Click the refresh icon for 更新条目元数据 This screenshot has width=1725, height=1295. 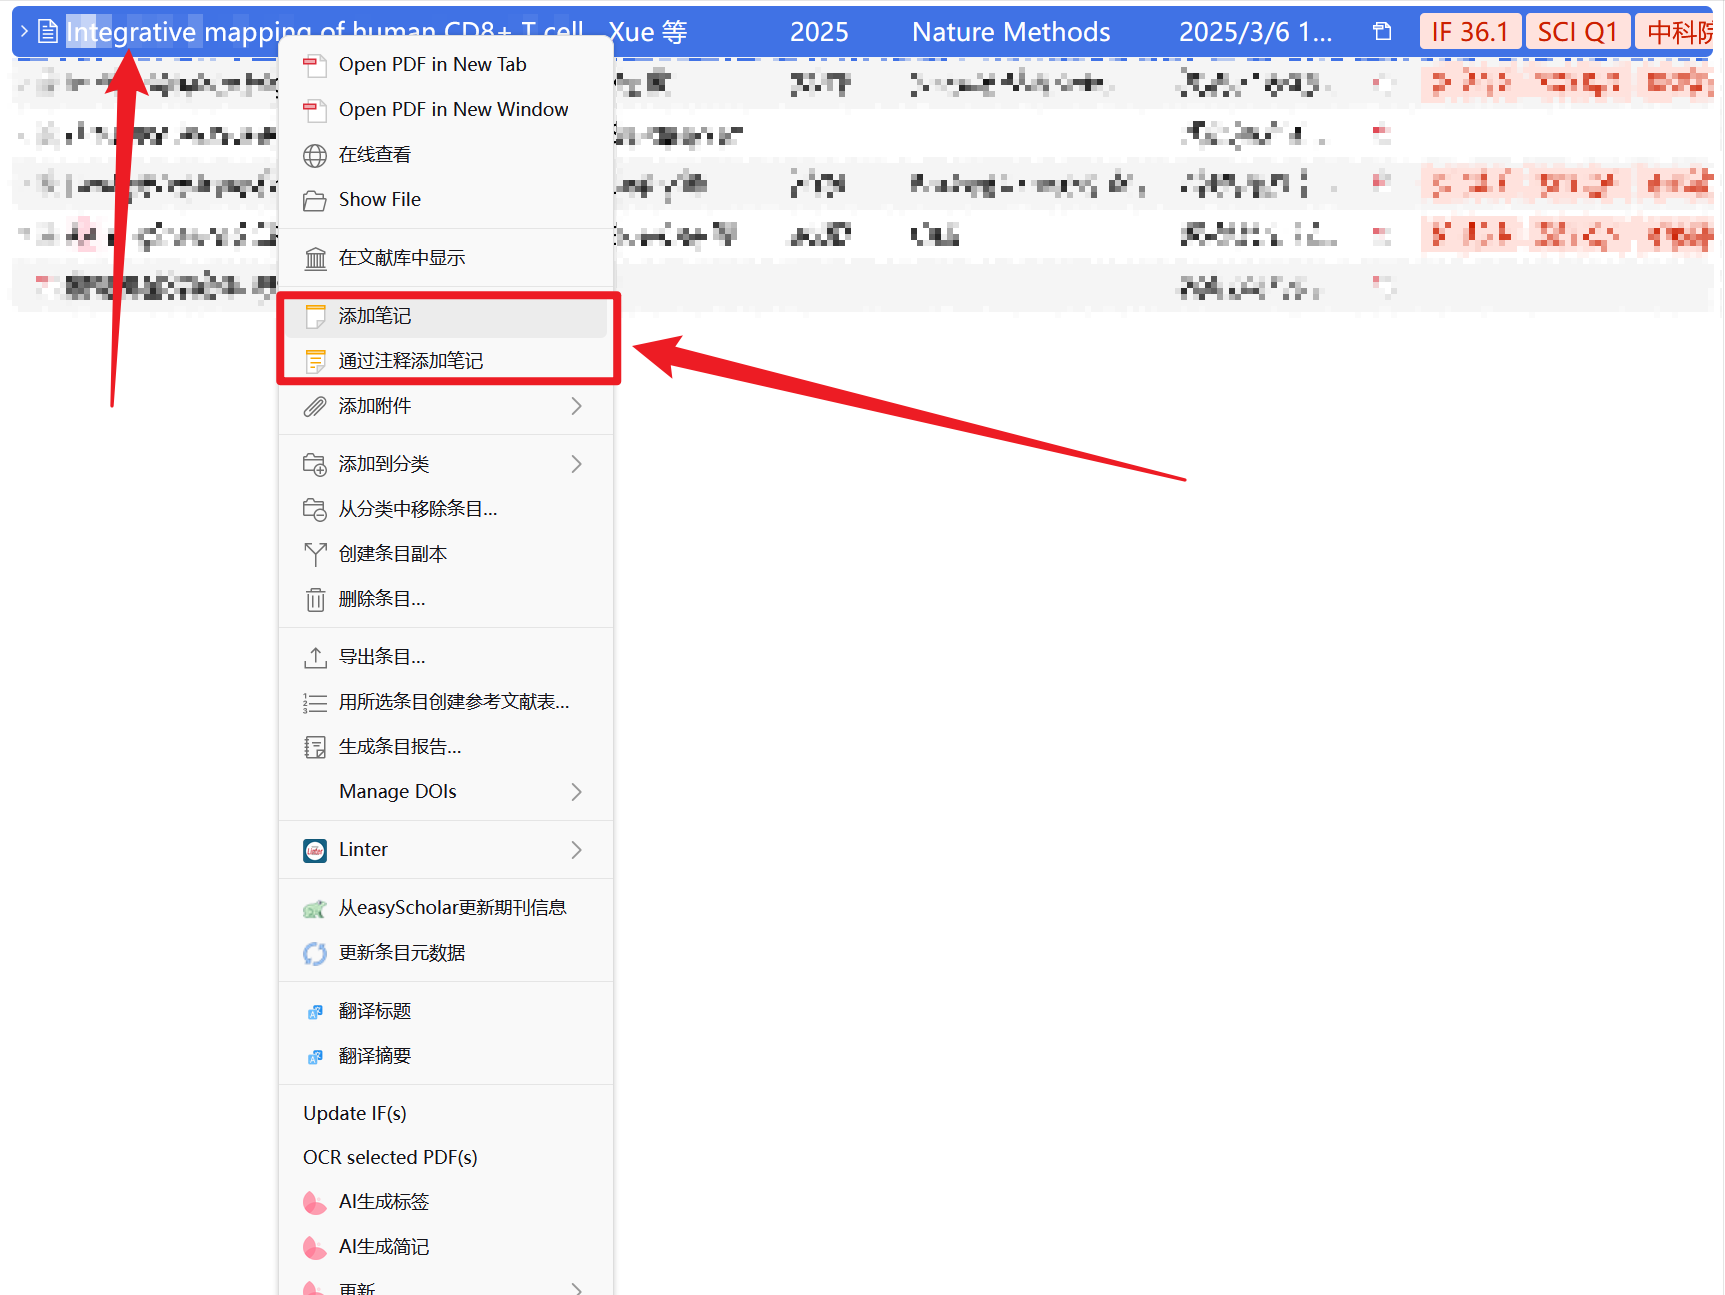pyautogui.click(x=315, y=953)
